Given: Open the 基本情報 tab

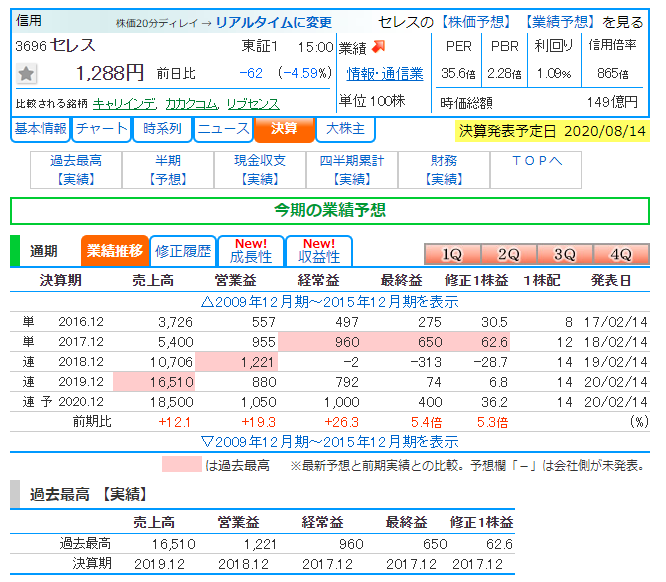Looking at the screenshot, I should pos(40,129).
